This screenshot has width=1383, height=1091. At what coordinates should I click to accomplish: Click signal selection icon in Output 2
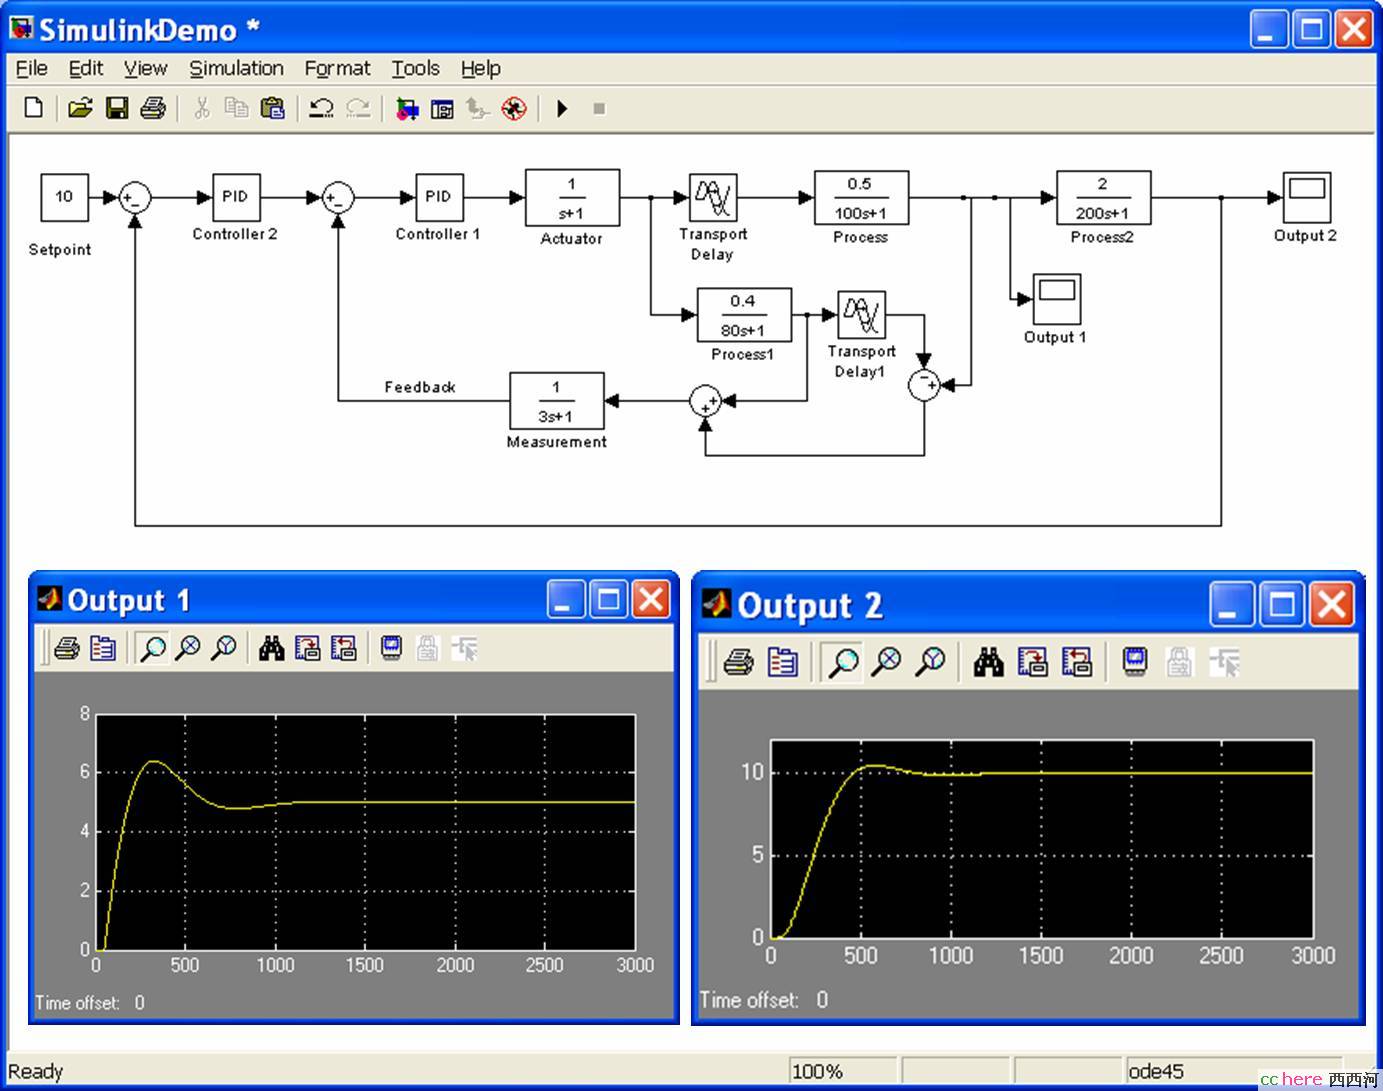[1224, 661]
